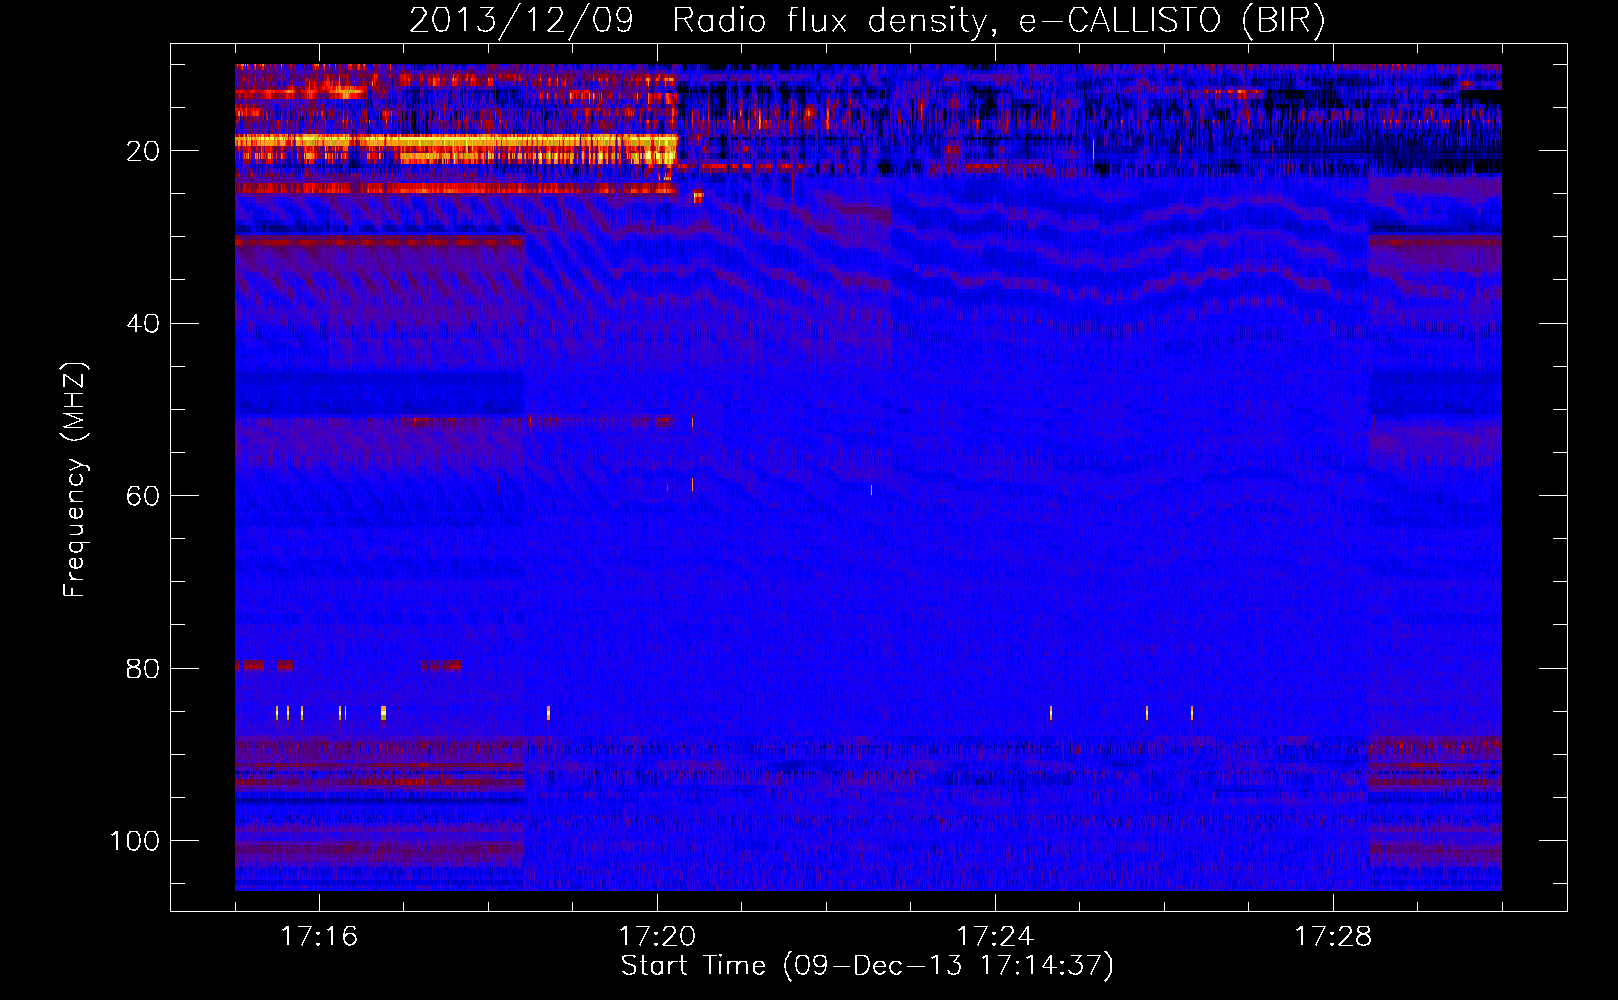This screenshot has height=1000, width=1618.
Task: Click the 17:16 time tick label
Action: [319, 937]
